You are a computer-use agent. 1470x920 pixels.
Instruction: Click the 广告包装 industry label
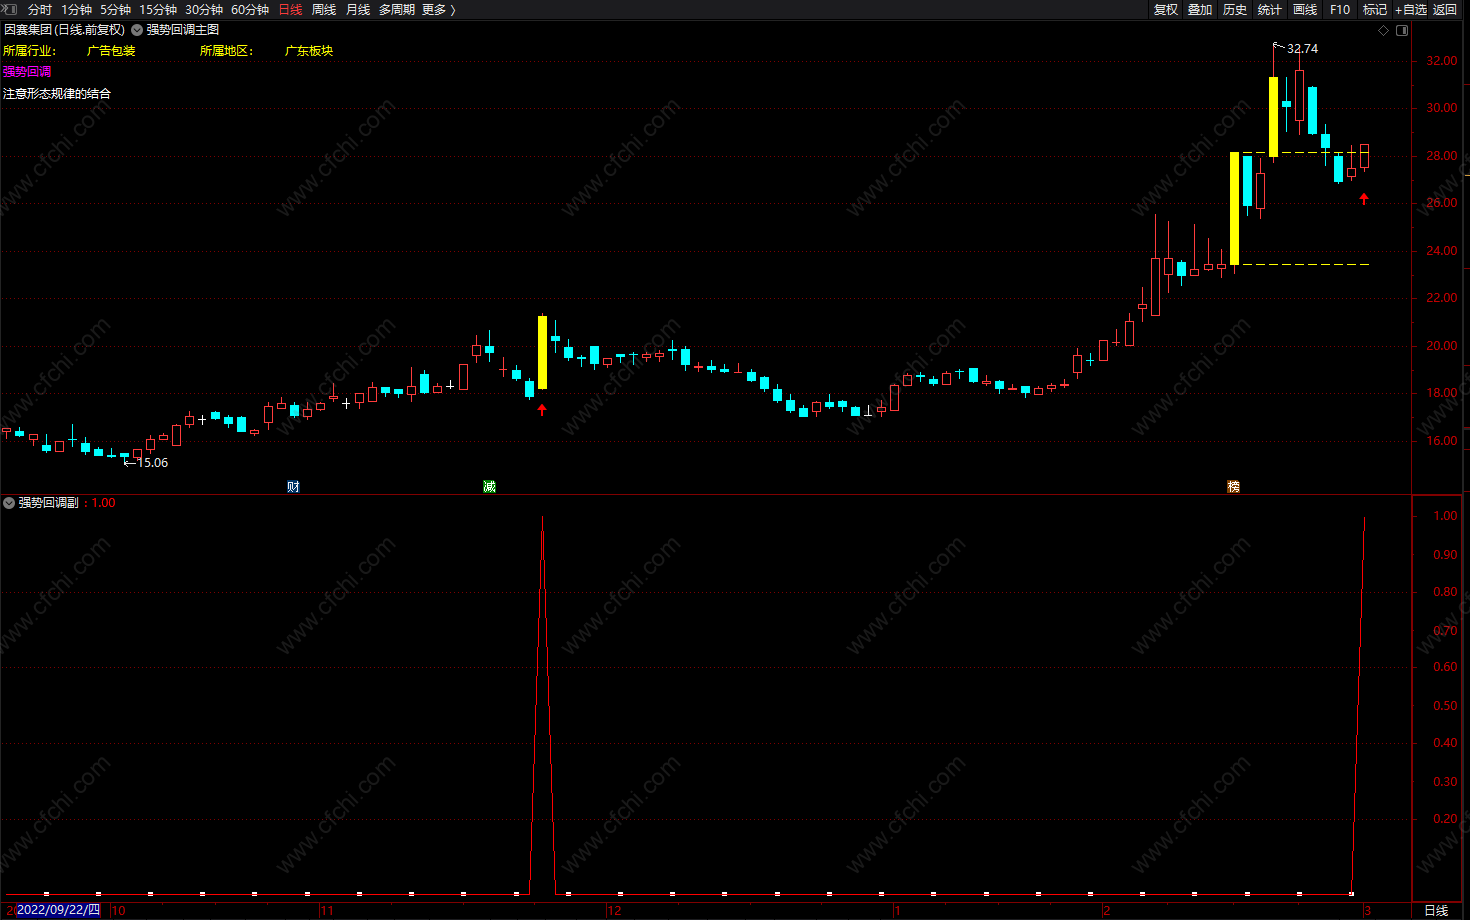(111, 51)
